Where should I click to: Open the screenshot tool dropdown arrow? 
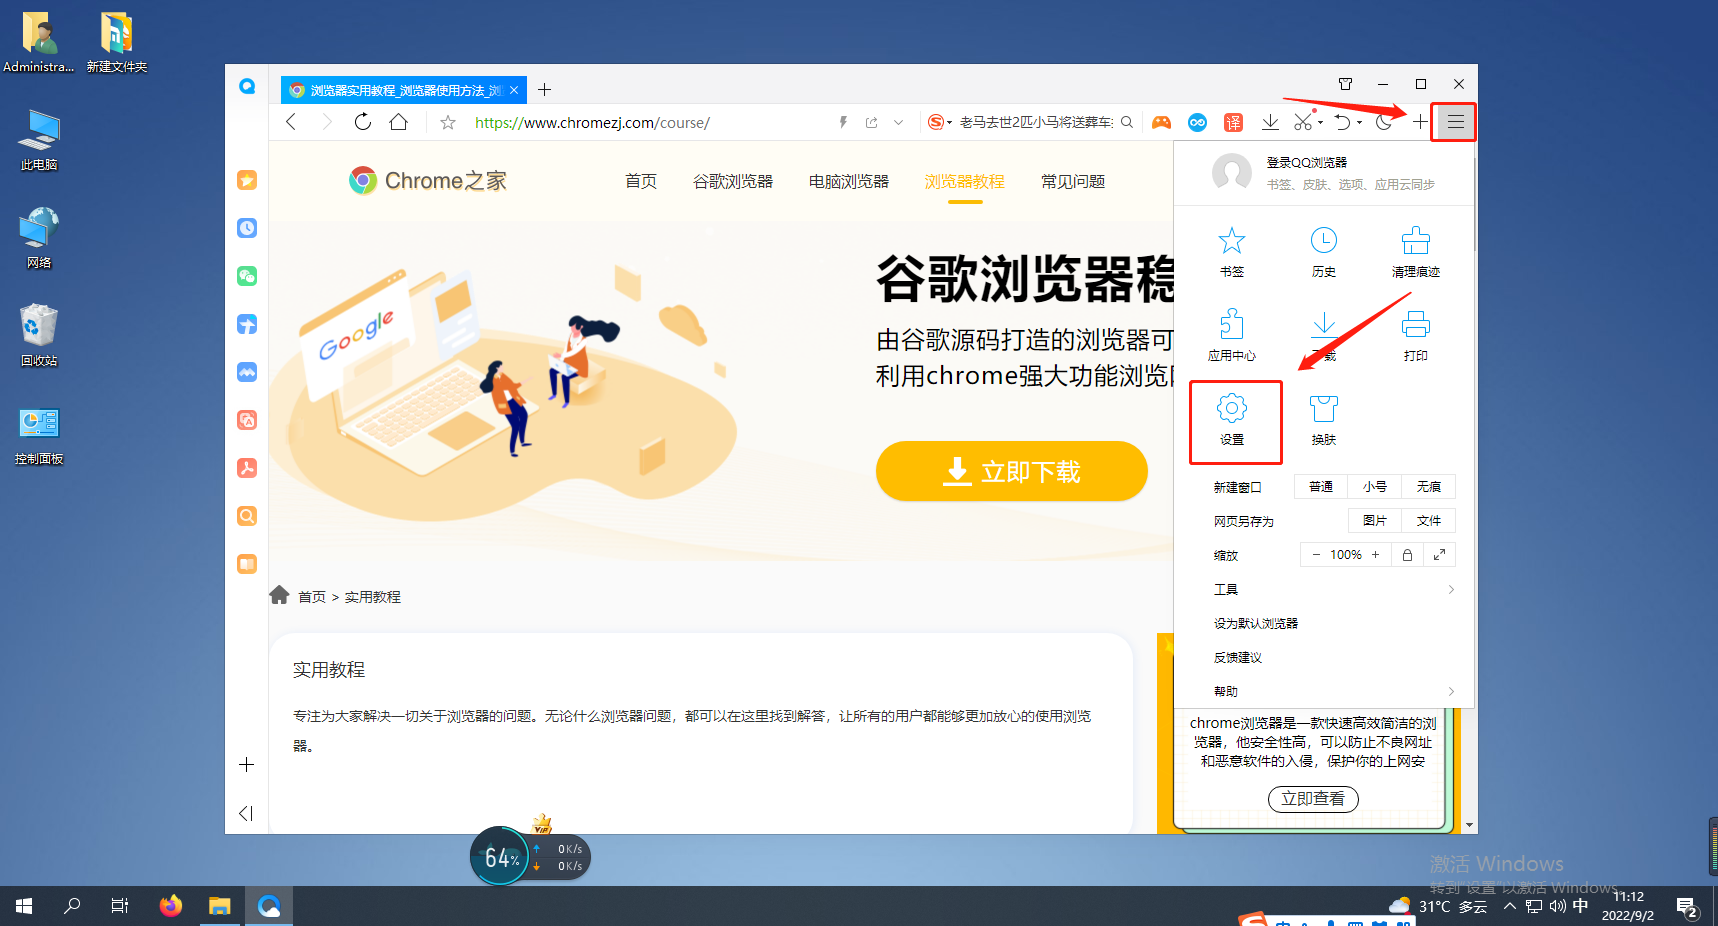coord(1320,122)
